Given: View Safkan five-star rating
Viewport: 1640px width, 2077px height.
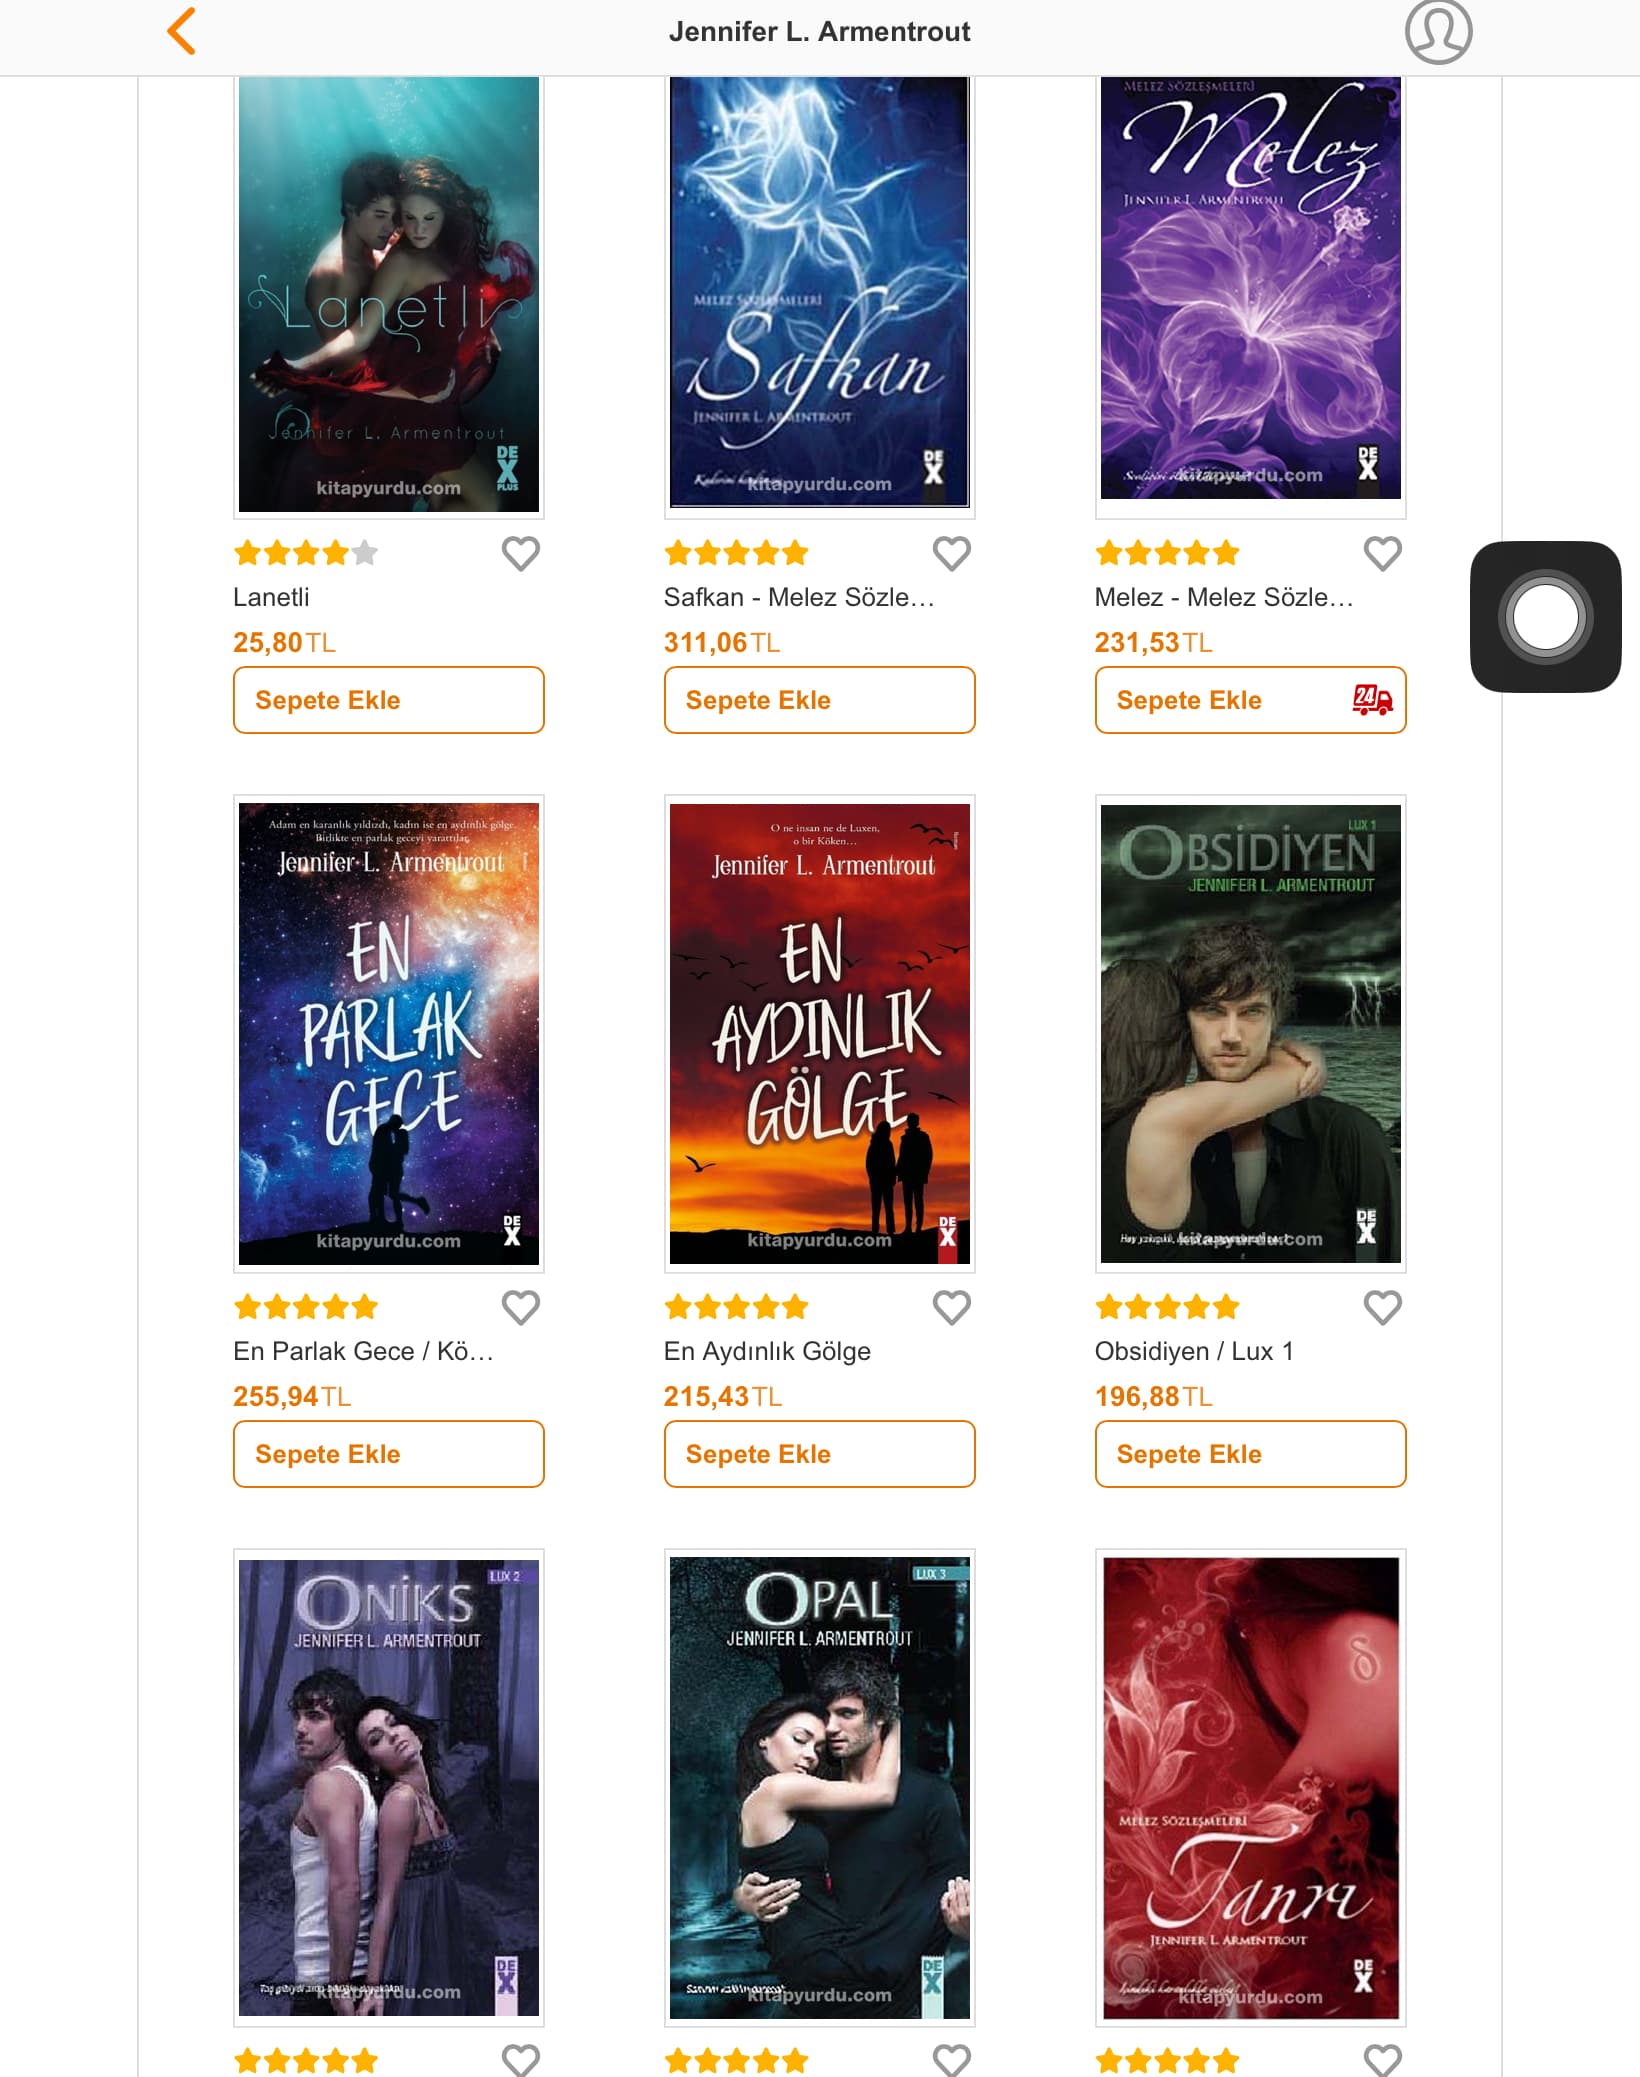Looking at the screenshot, I should coord(737,552).
